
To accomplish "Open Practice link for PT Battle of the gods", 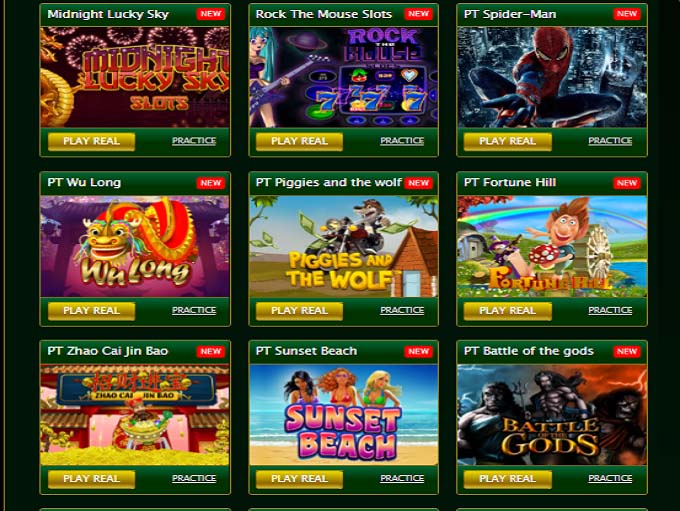I will coord(610,478).
